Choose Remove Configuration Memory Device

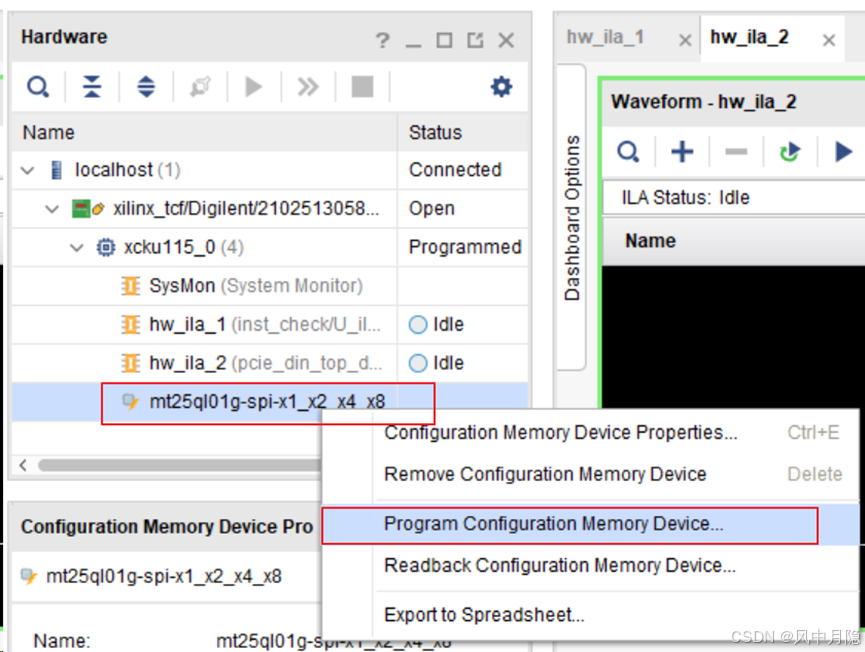tap(590, 474)
